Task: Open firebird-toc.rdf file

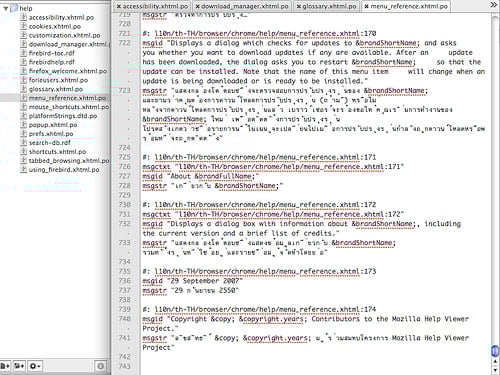Action: (x=52, y=53)
